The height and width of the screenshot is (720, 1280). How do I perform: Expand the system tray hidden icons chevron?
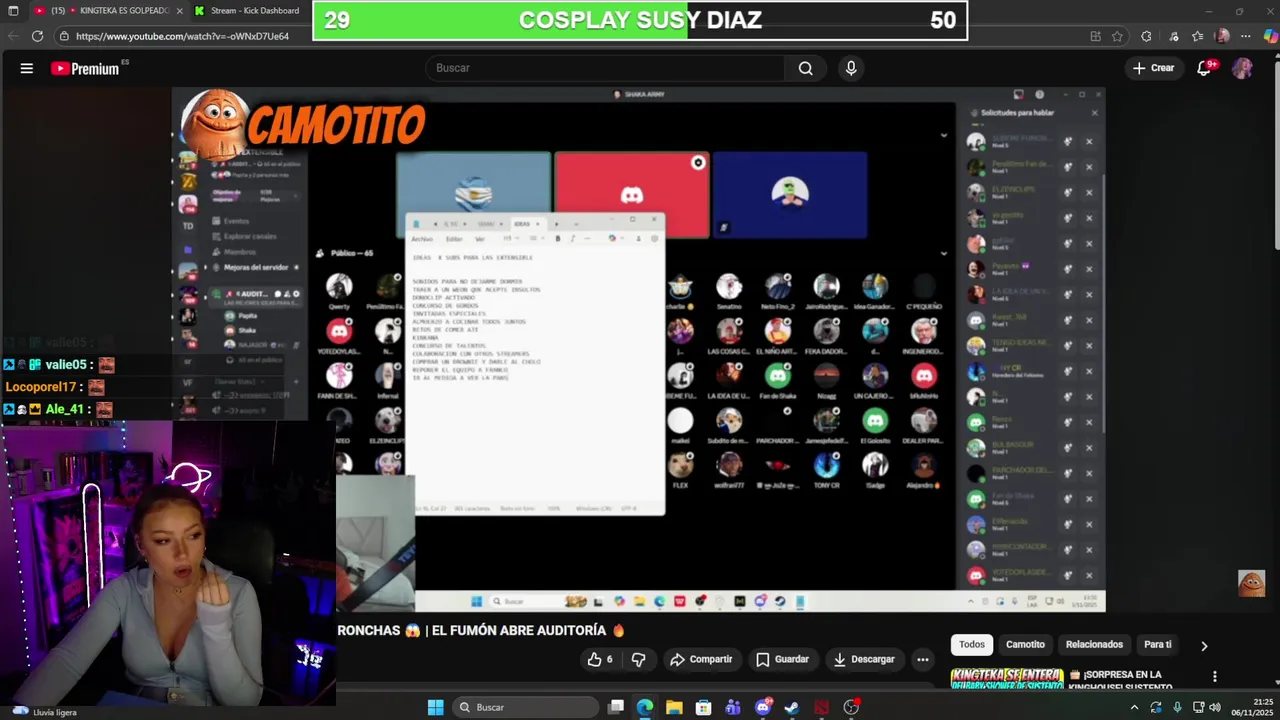pos(1134,707)
